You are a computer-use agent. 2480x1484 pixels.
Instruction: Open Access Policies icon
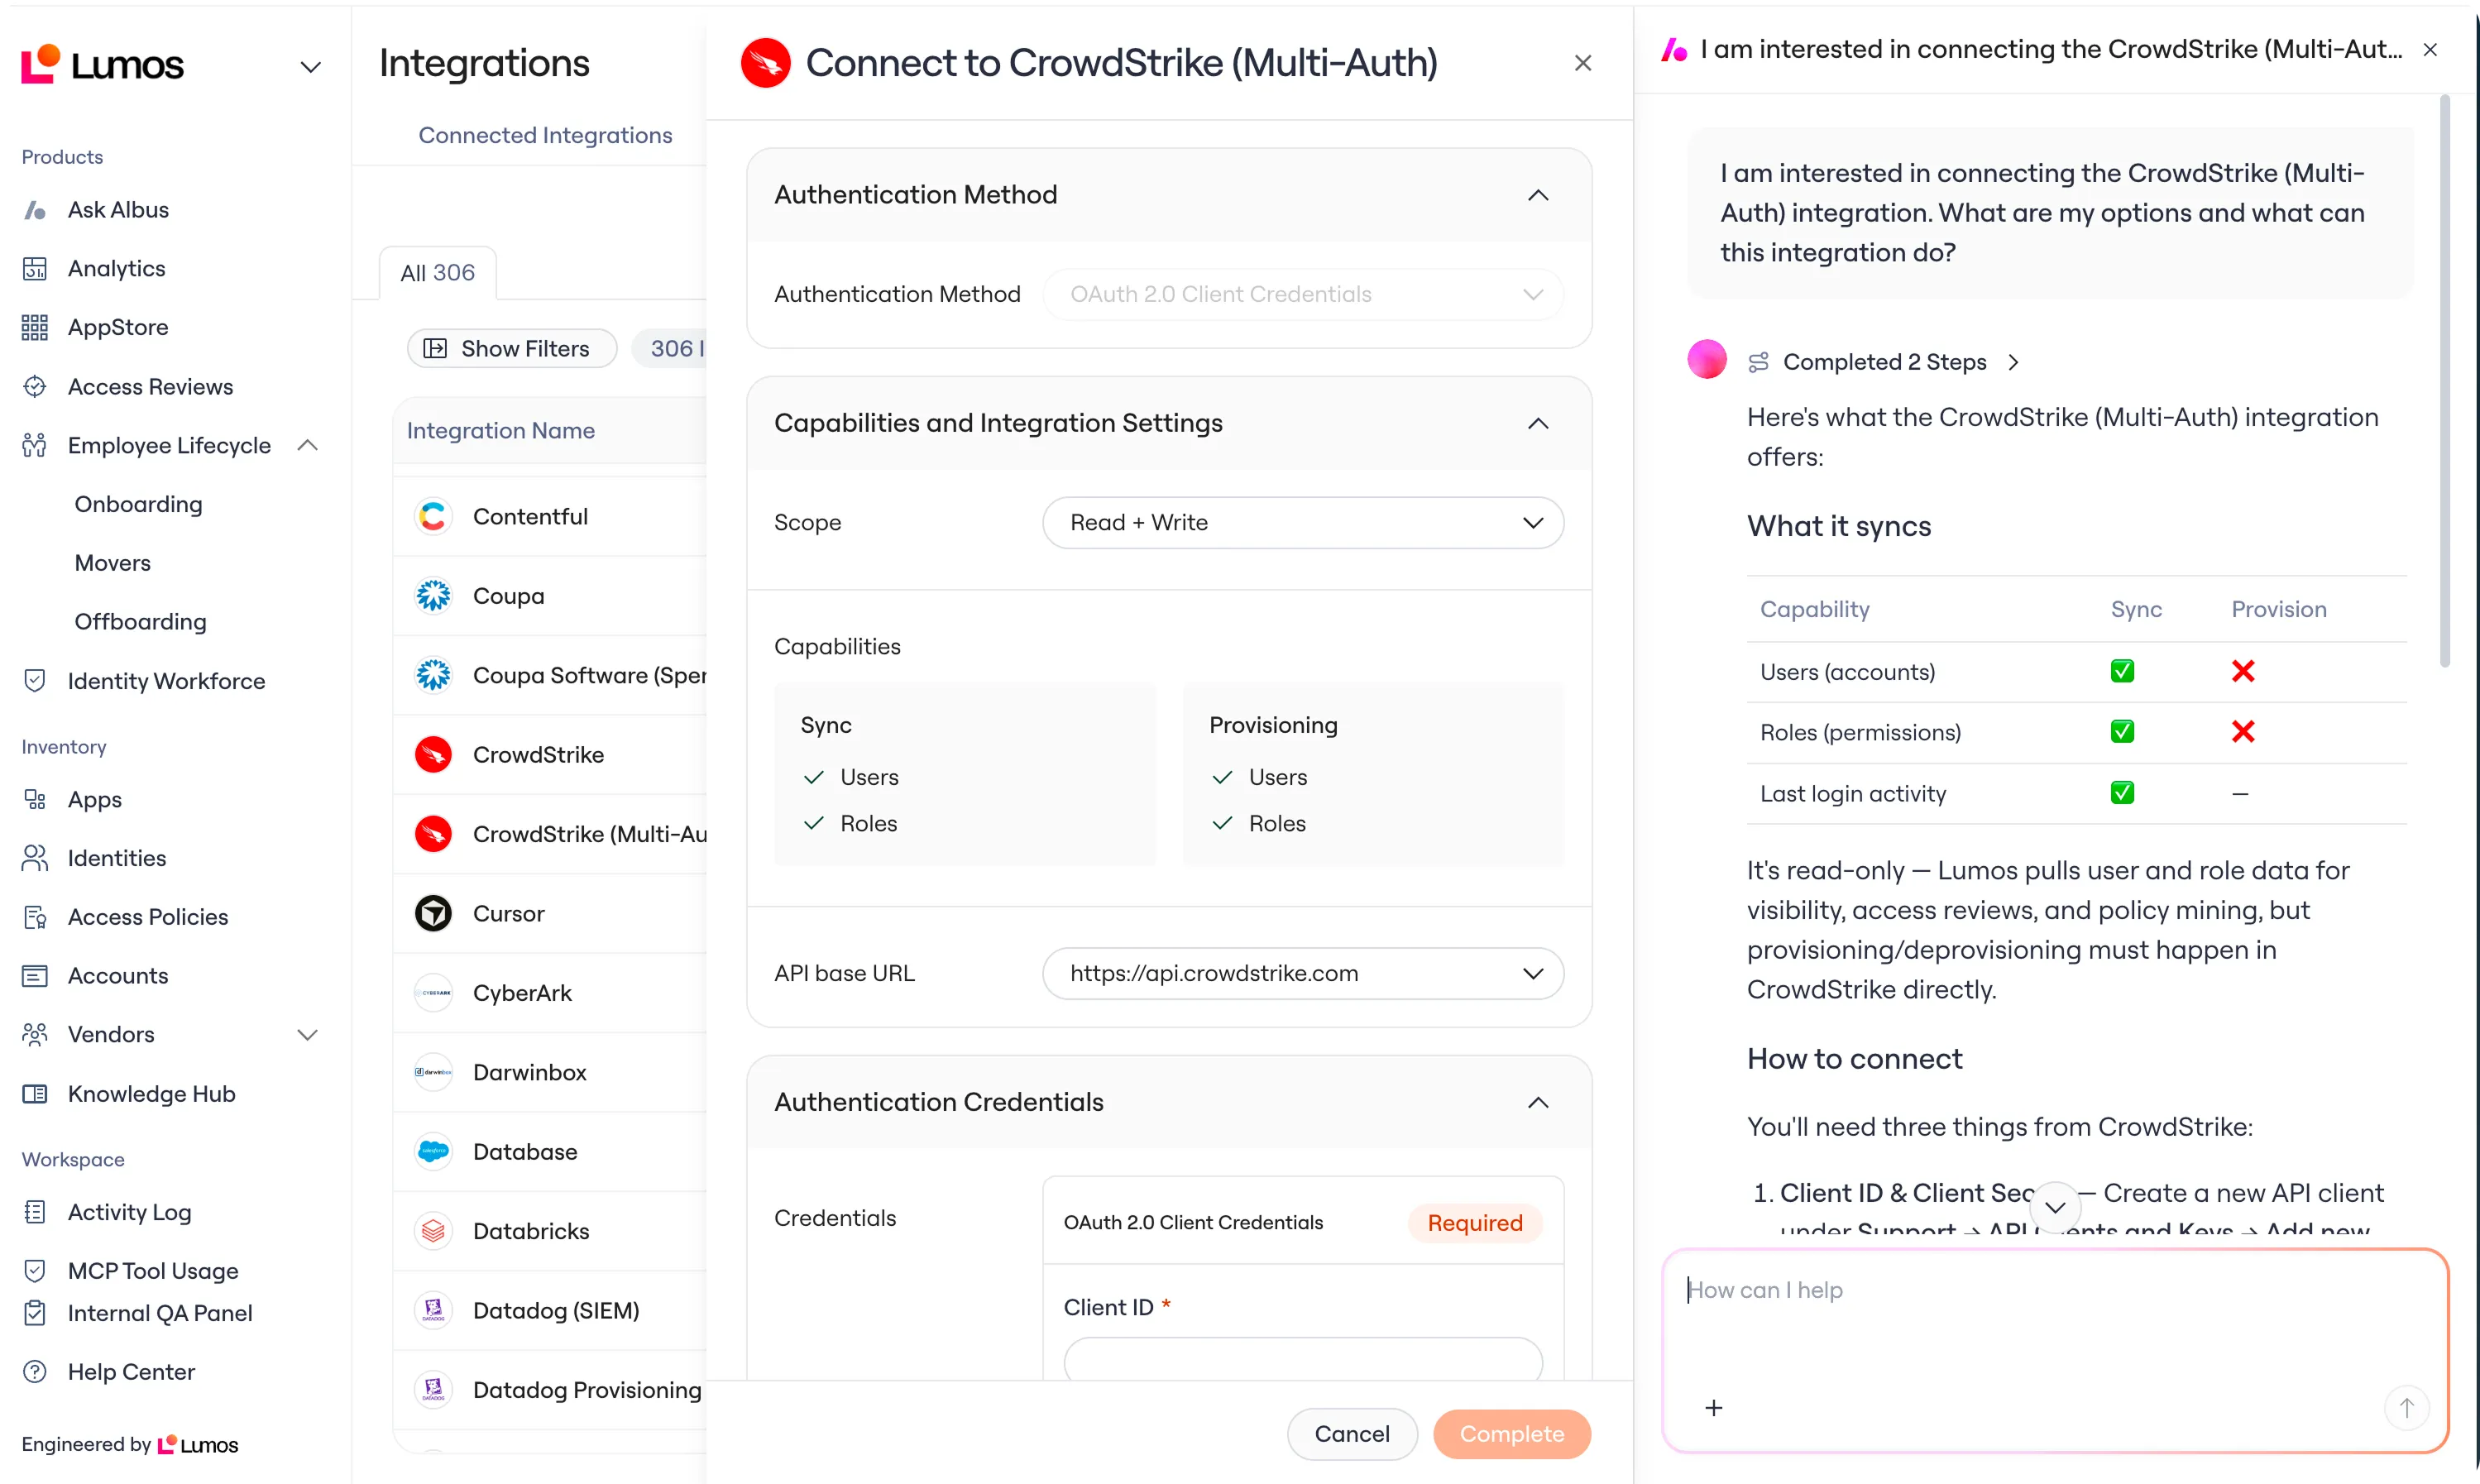35,917
